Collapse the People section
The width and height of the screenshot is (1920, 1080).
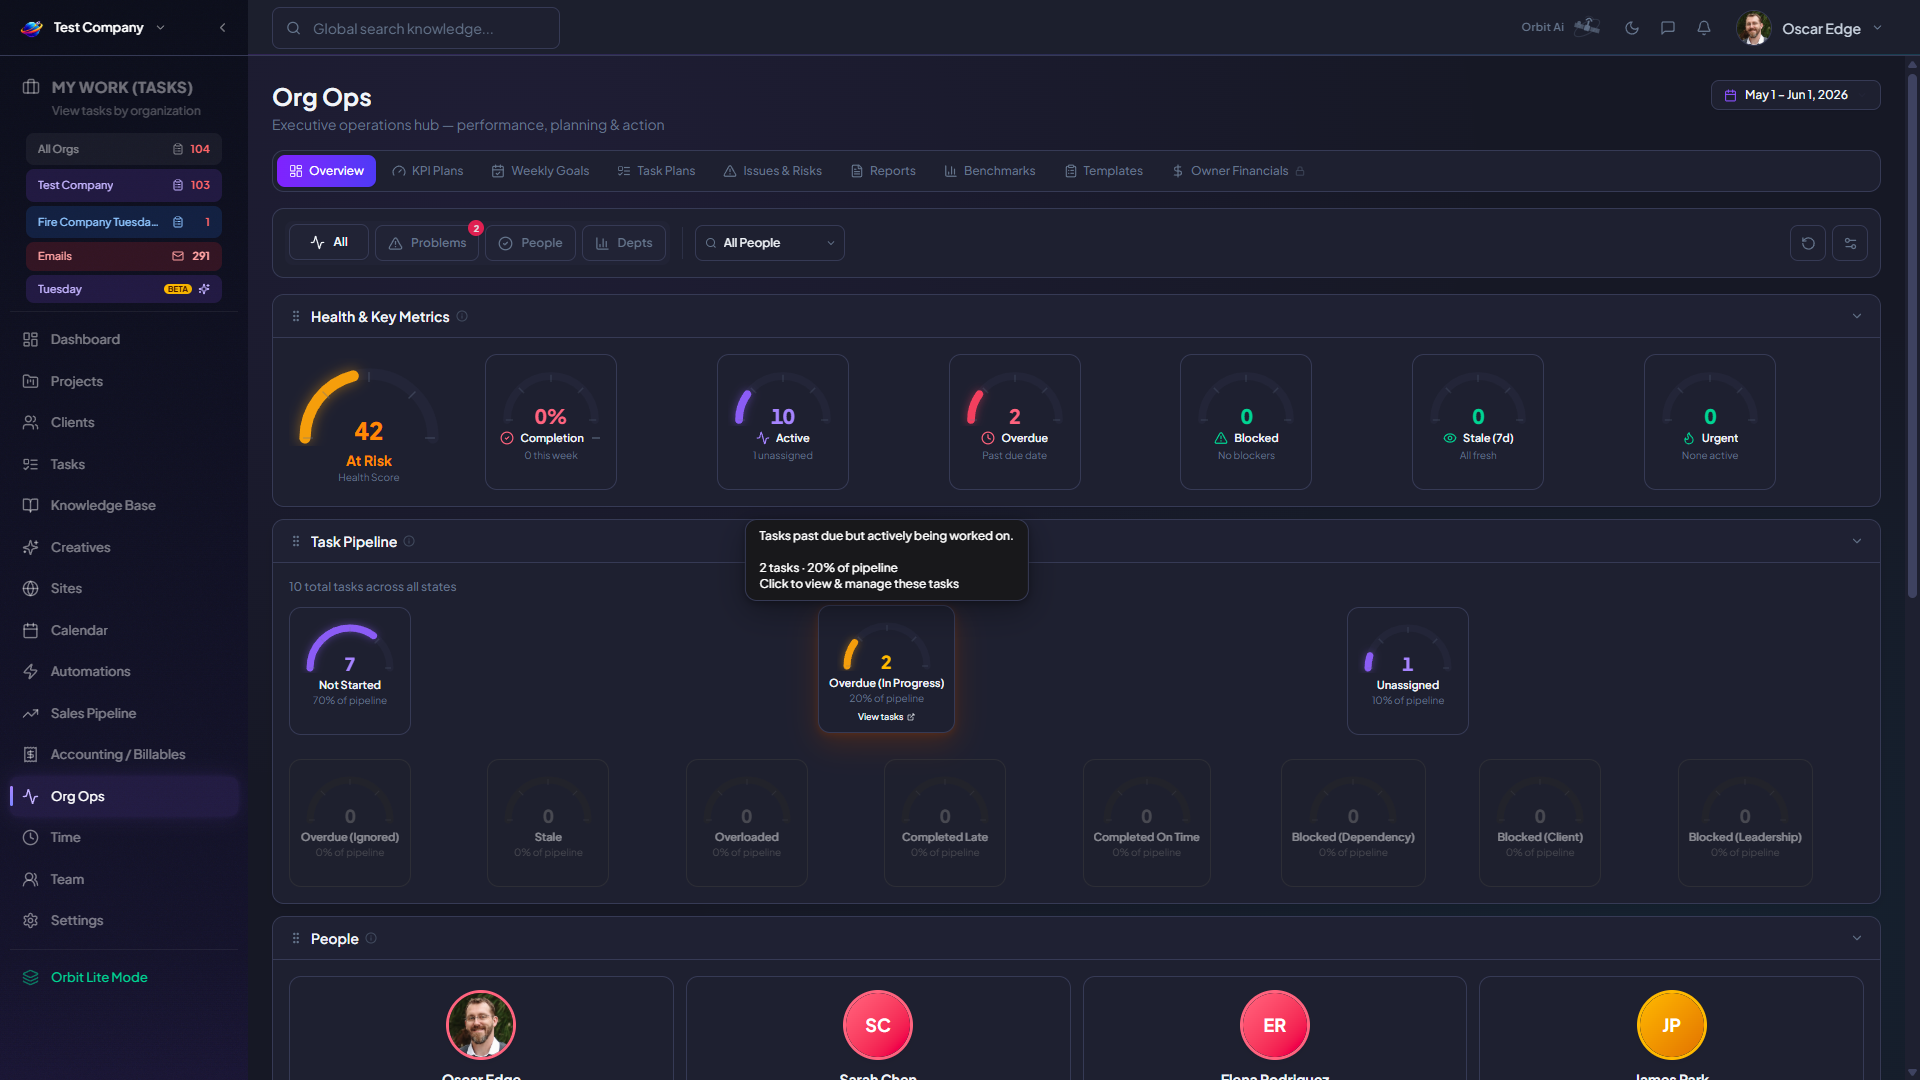coord(1857,939)
